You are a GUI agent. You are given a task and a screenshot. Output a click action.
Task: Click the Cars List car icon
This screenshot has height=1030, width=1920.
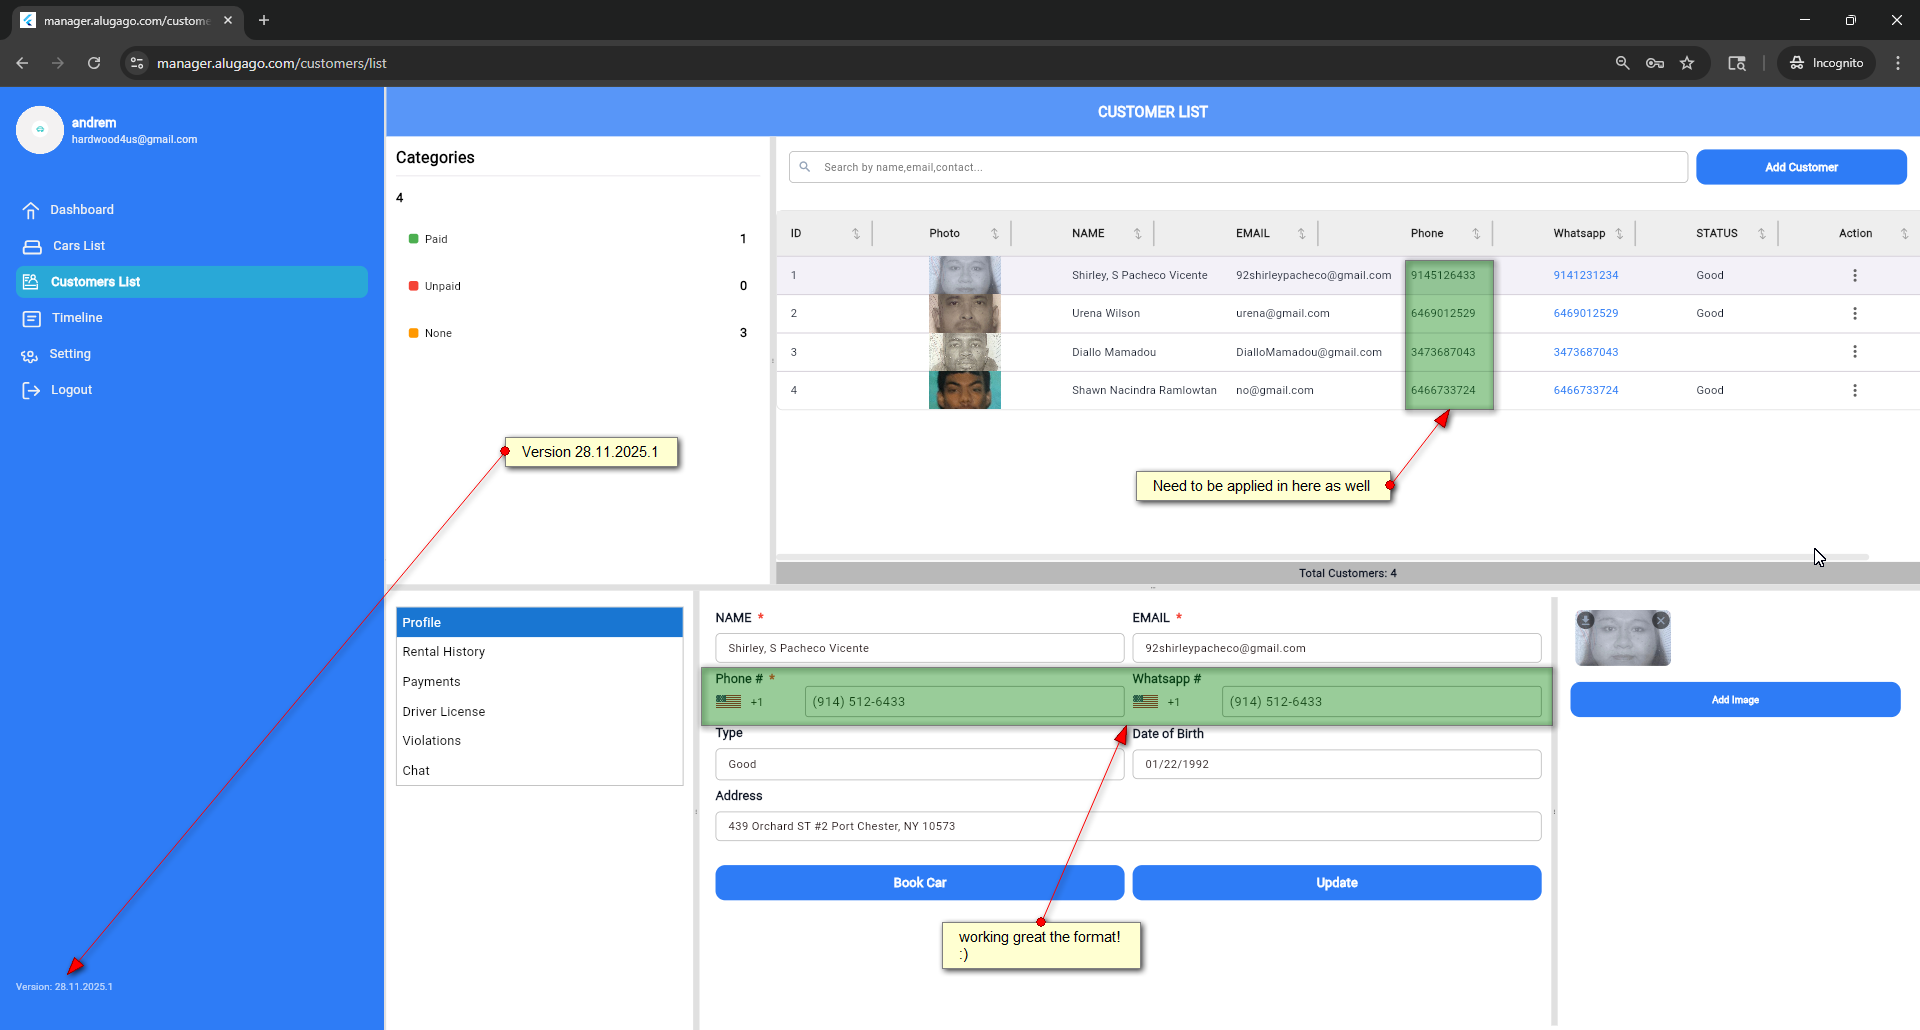[x=32, y=246]
